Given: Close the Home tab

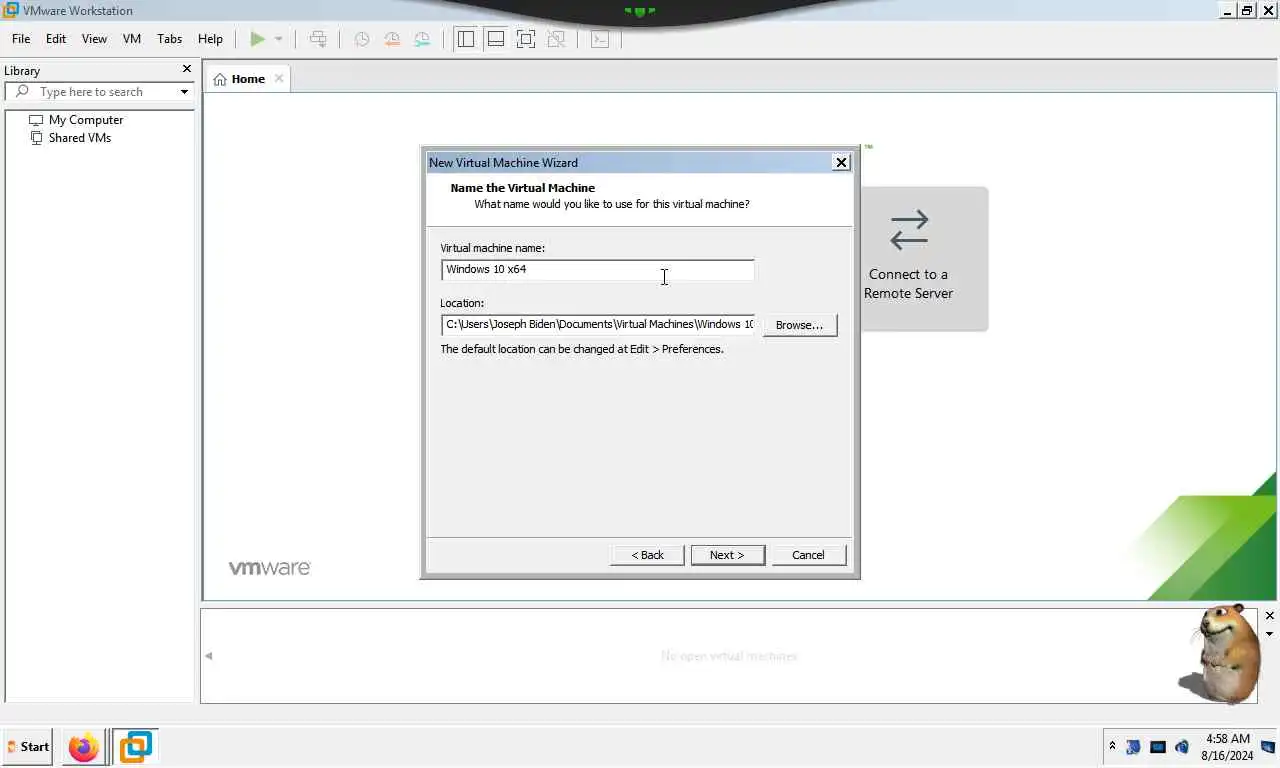Looking at the screenshot, I should click(279, 79).
